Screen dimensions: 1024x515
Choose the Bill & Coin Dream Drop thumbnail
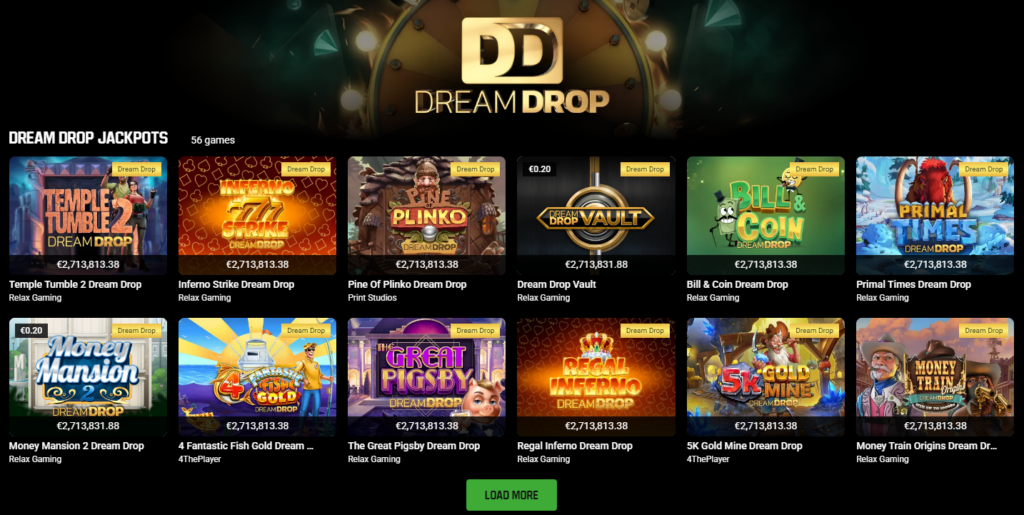[x=765, y=215]
